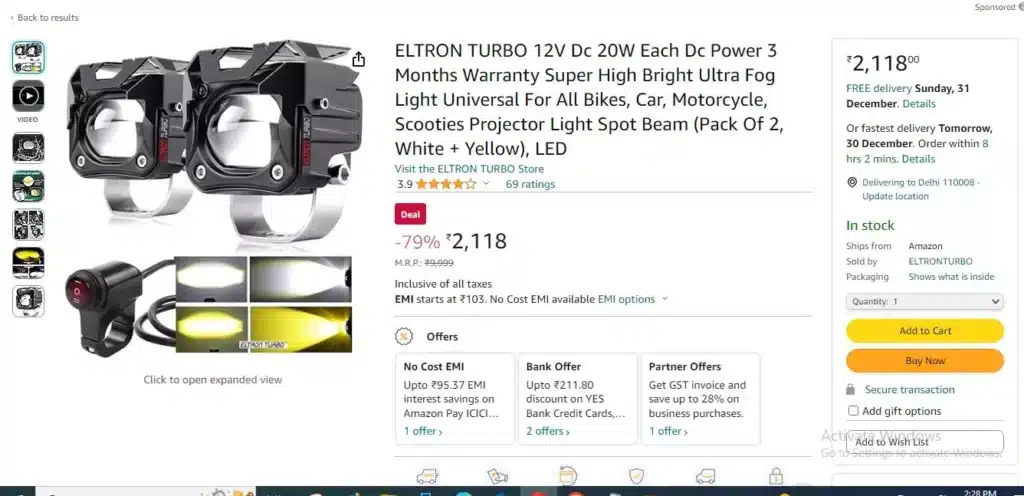Tick the Add gift options checkbox

click(x=853, y=411)
